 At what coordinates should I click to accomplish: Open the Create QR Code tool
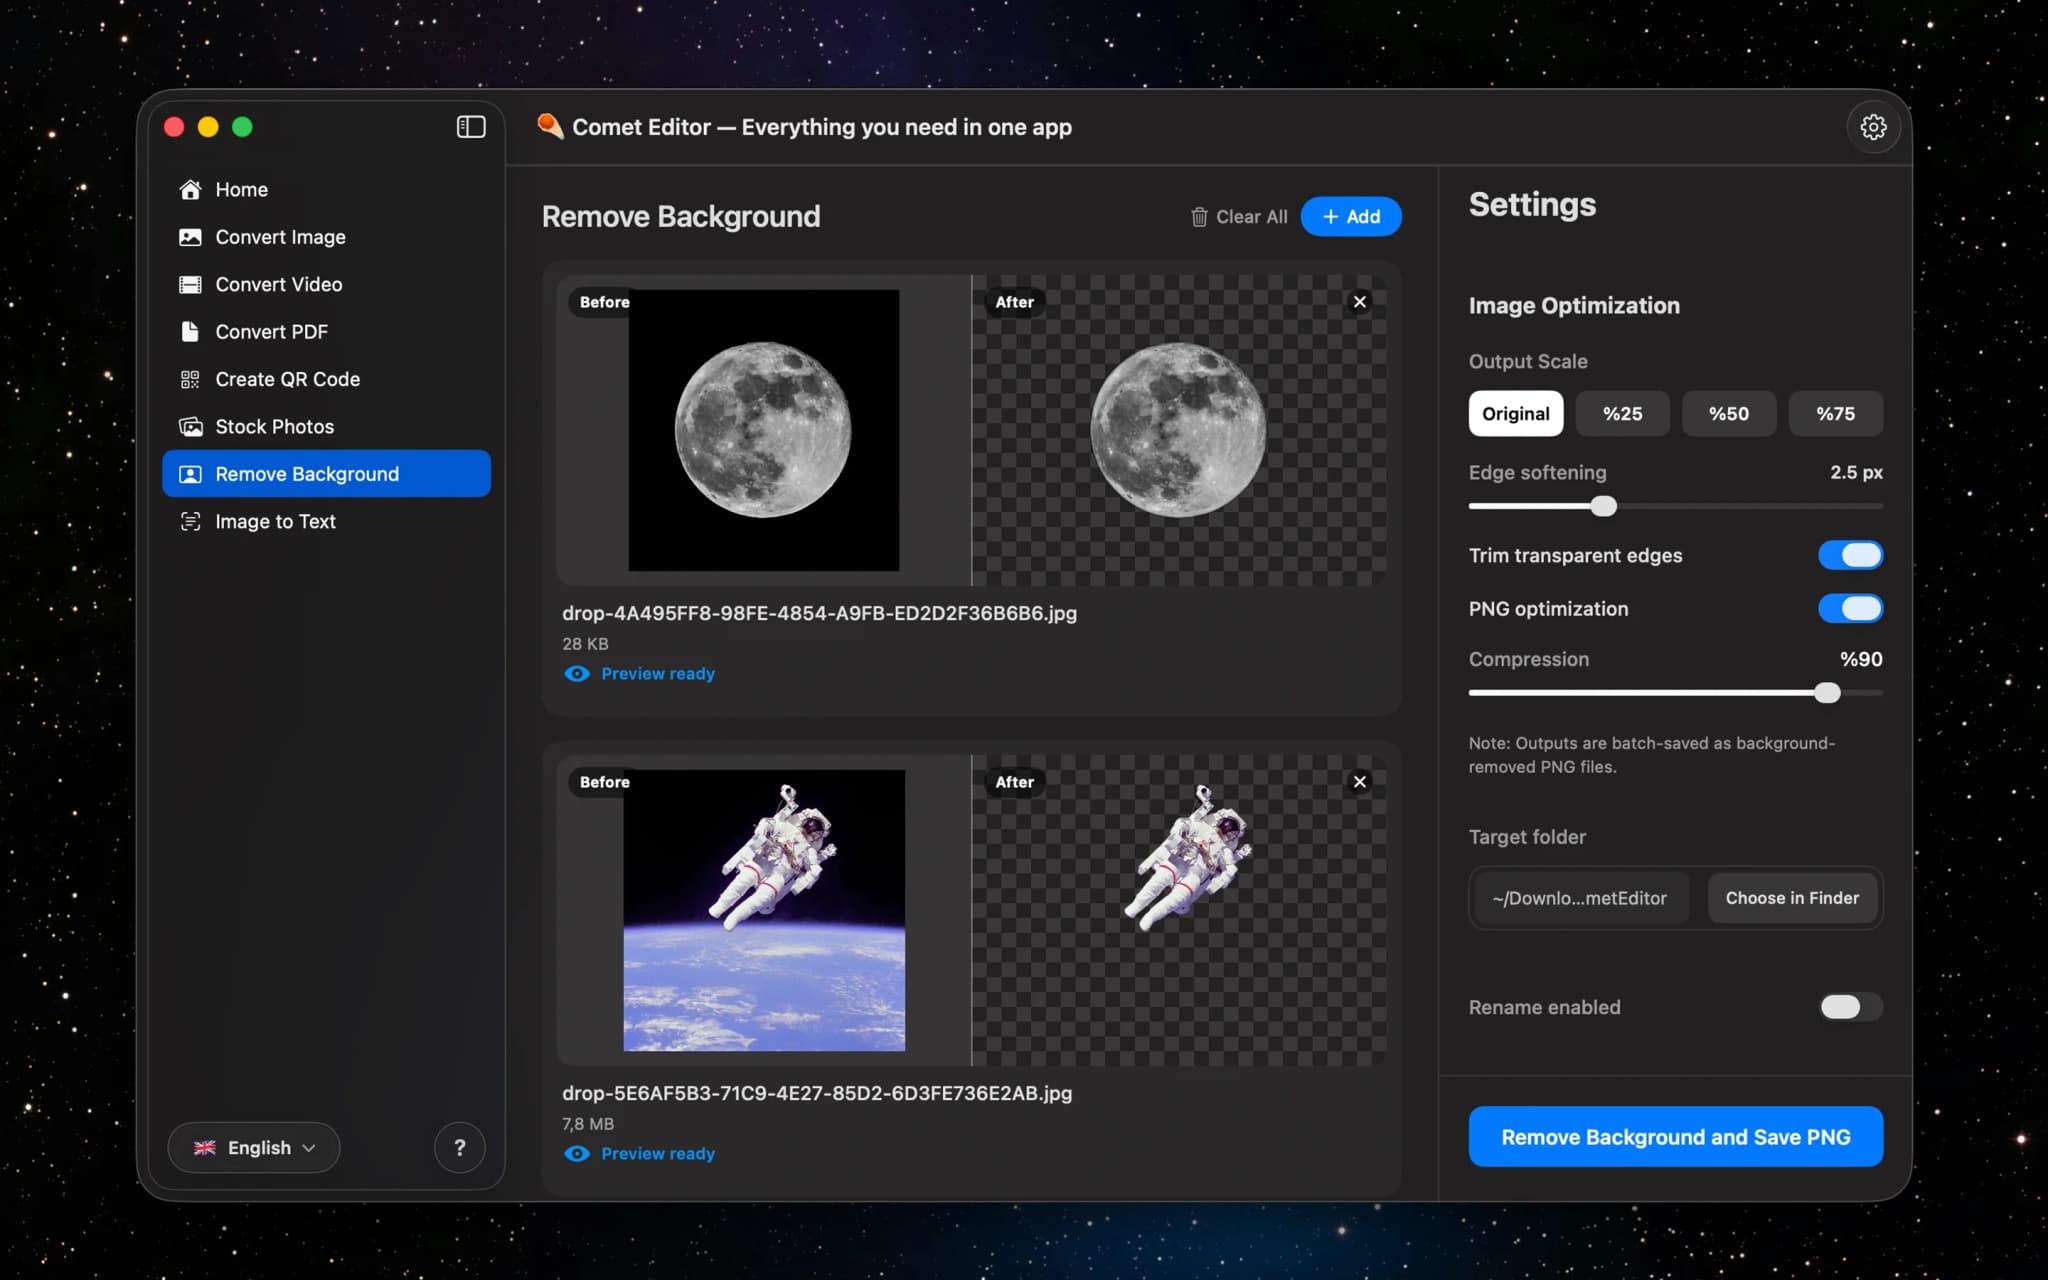click(288, 379)
